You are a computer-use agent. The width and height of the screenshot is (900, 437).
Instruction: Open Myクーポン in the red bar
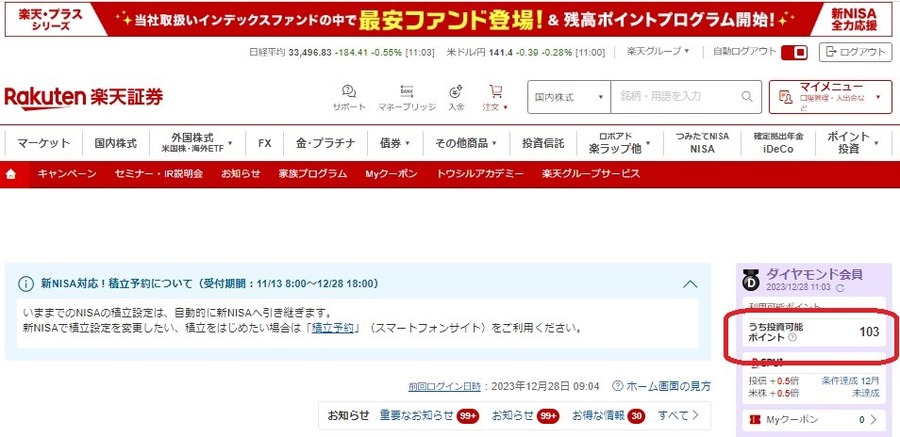391,174
